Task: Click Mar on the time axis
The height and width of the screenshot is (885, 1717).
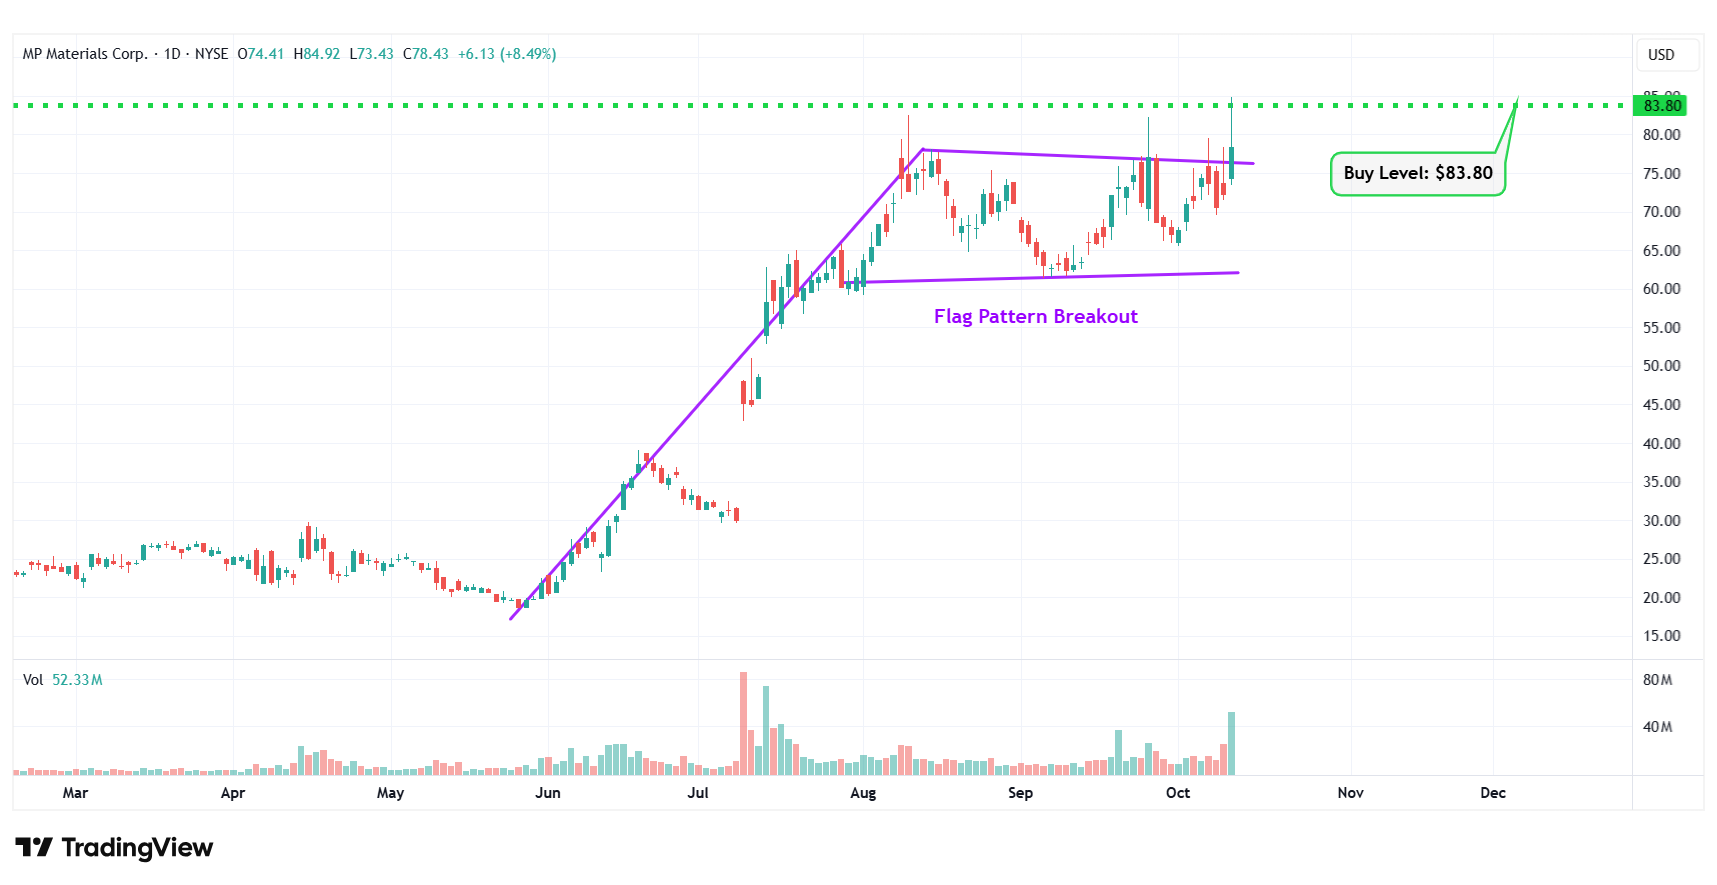Action: tap(75, 793)
